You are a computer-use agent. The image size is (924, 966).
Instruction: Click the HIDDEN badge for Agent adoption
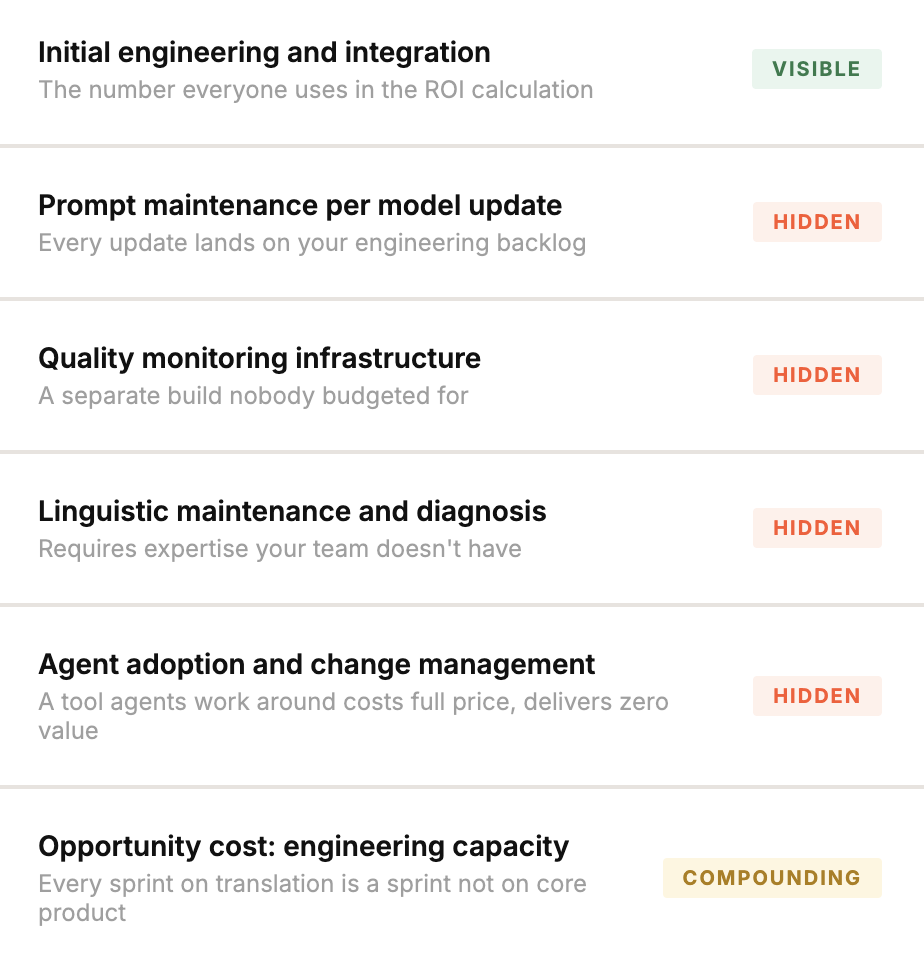(x=816, y=696)
